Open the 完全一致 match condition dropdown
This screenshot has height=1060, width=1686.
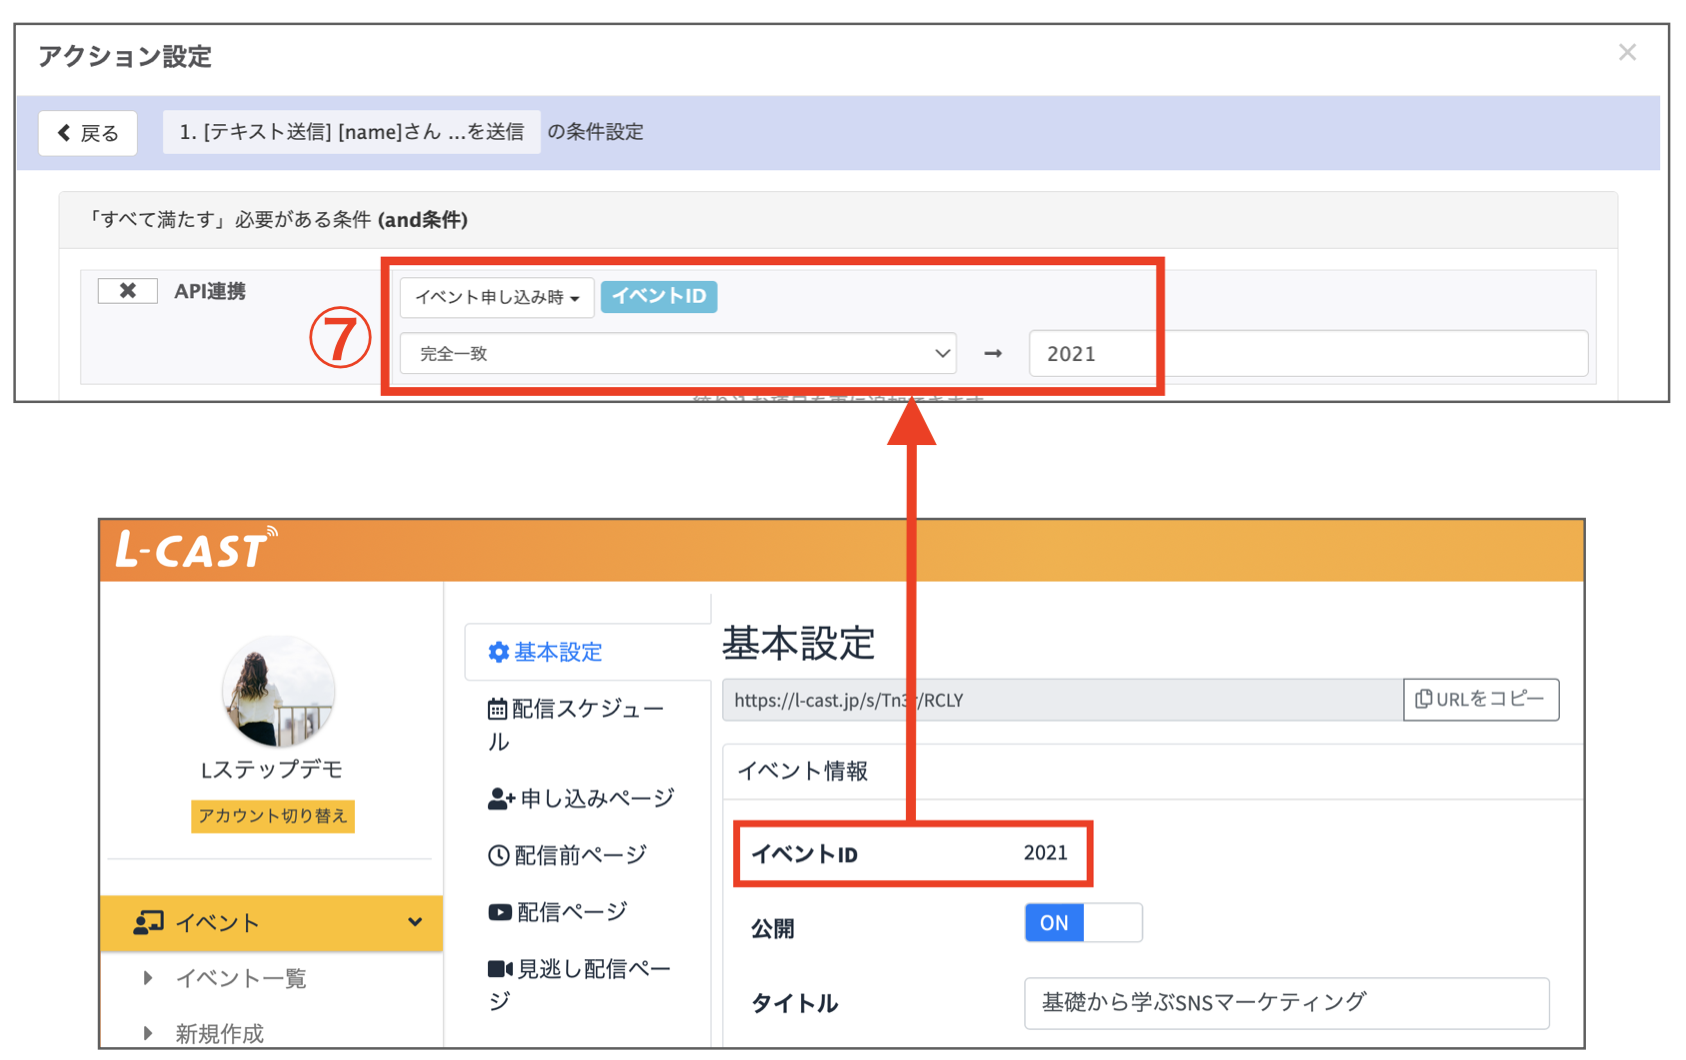click(x=678, y=353)
